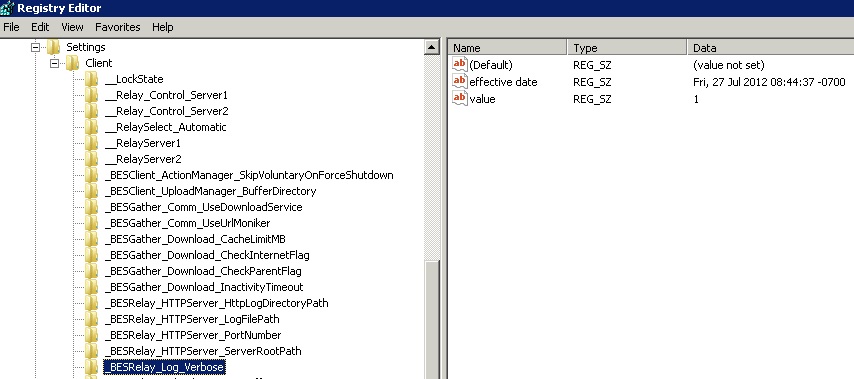The height and width of the screenshot is (379, 854).
Task: Click folder icon for Download_CacheLimitMB key
Action: 92,239
